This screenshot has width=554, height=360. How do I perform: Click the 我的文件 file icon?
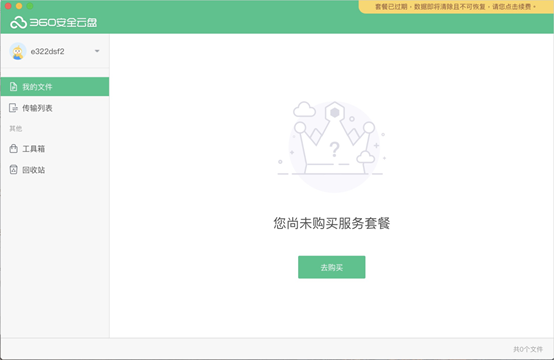[x=13, y=87]
